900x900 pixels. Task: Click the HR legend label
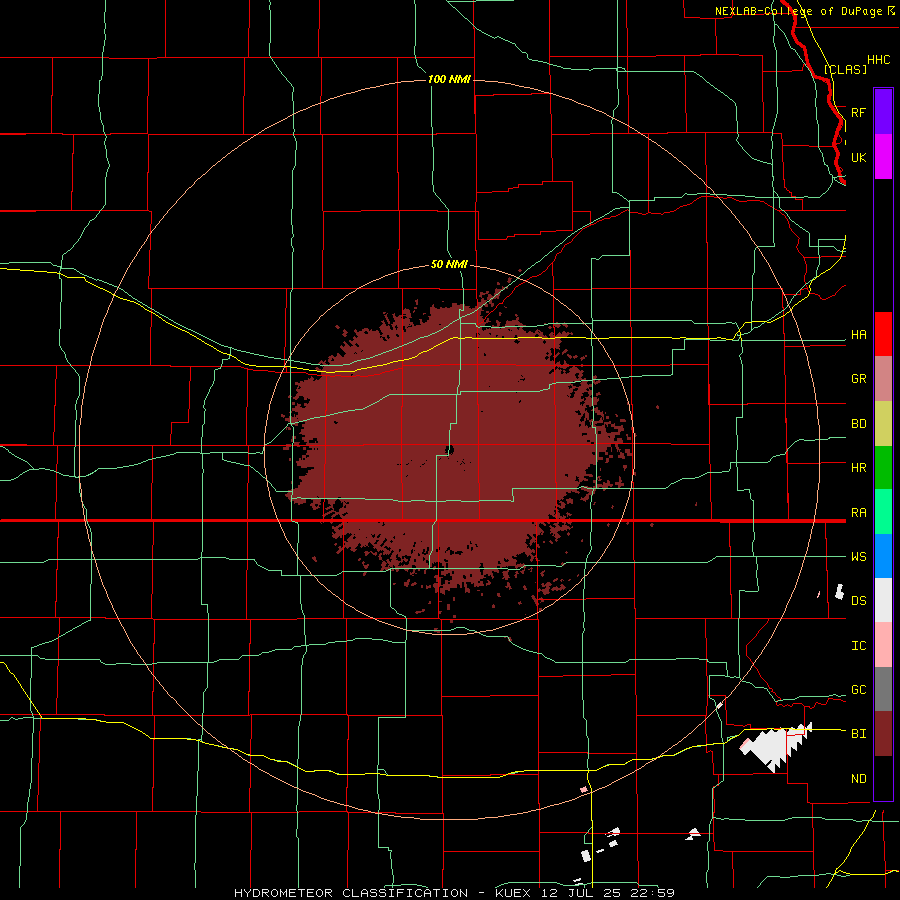click(858, 468)
